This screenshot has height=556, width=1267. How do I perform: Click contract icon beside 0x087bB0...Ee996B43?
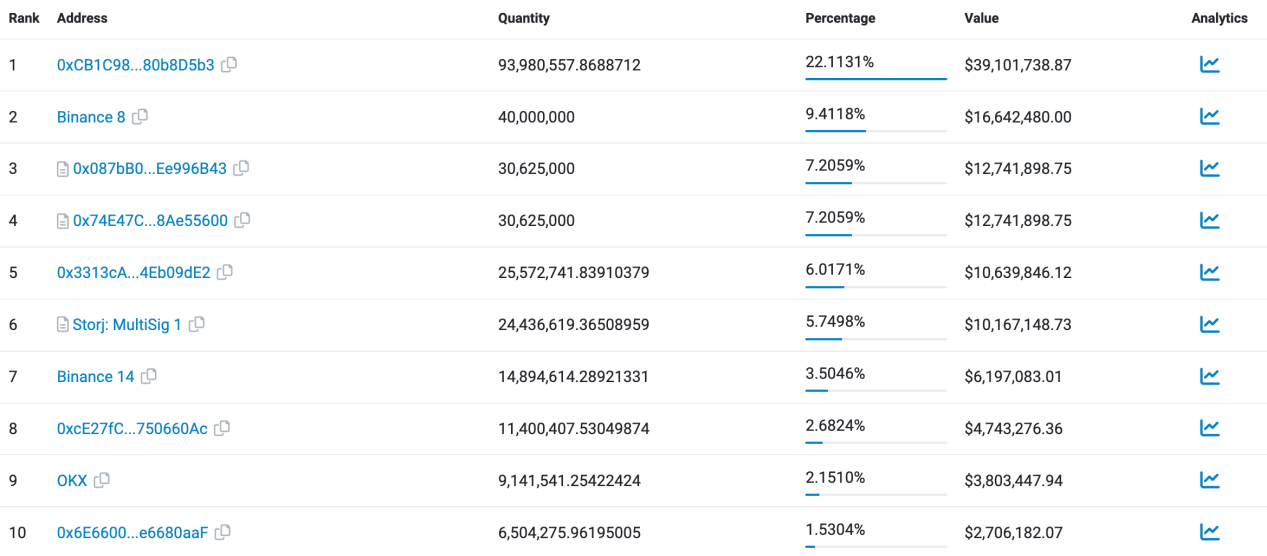63,169
